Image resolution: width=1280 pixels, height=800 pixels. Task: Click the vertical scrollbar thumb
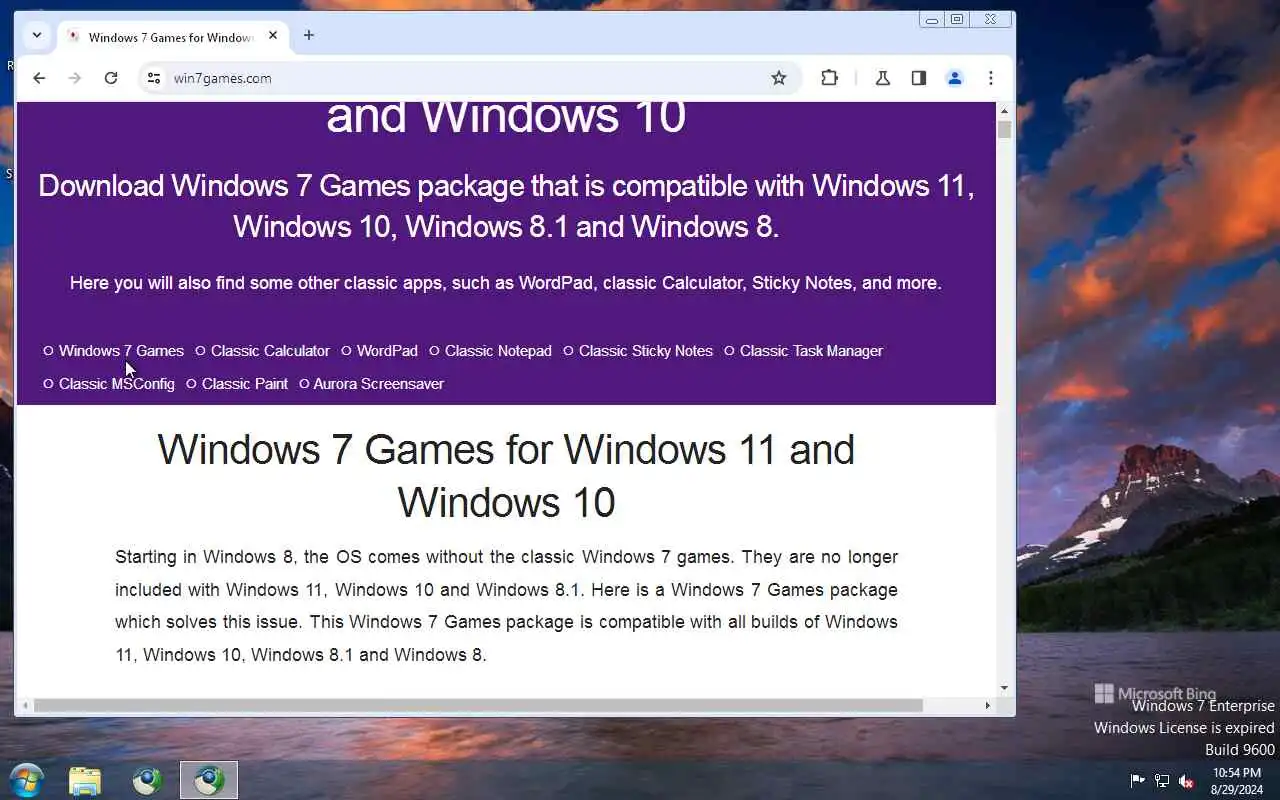1004,130
